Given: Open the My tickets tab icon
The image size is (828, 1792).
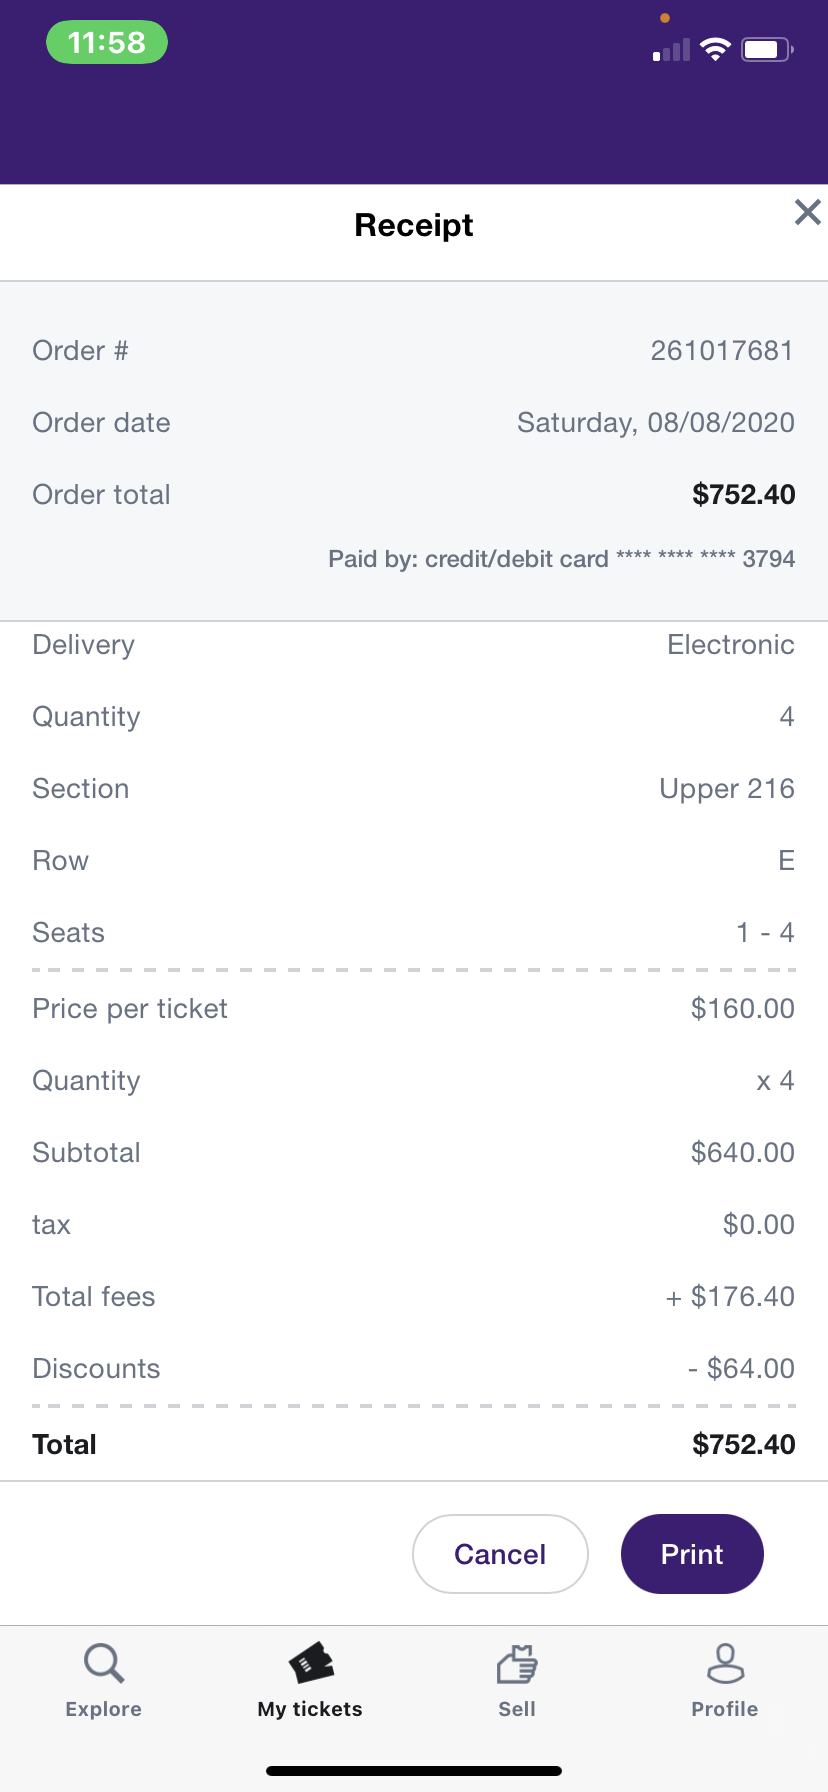Looking at the screenshot, I should tap(311, 1664).
